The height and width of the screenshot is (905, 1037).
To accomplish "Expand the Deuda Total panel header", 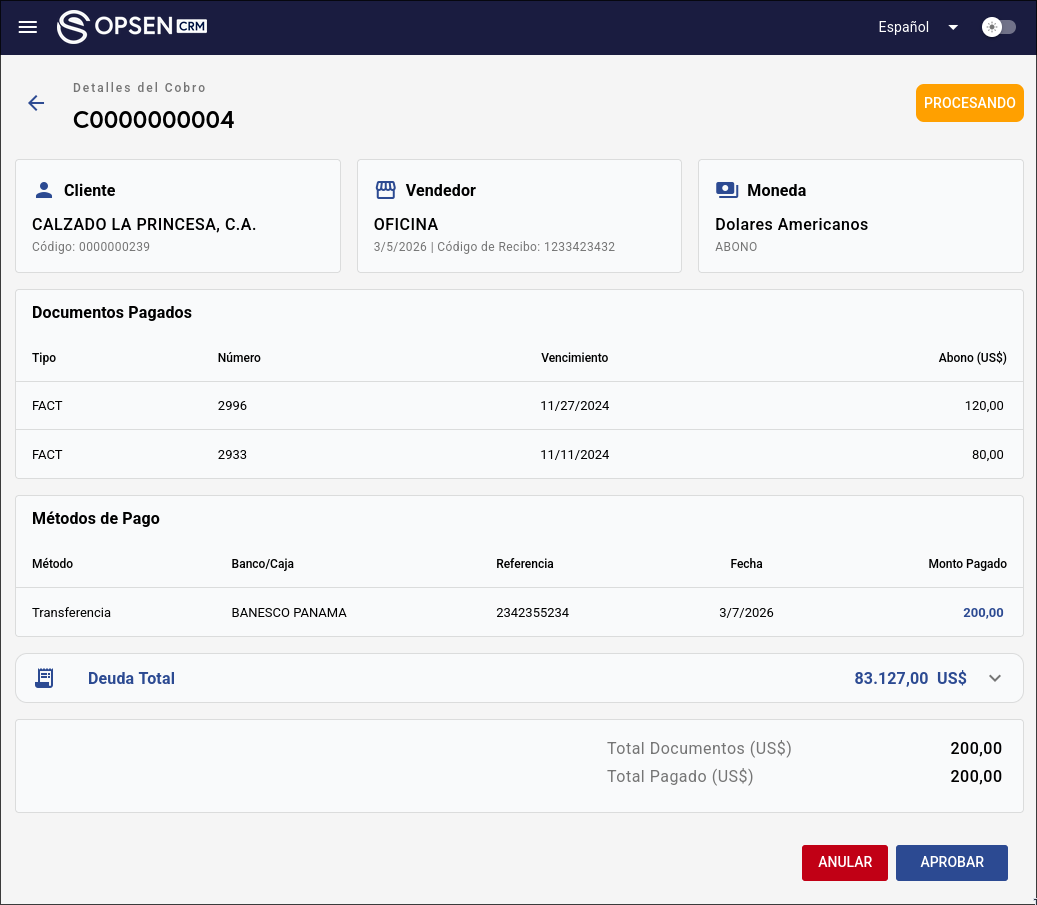I will (500, 678).
